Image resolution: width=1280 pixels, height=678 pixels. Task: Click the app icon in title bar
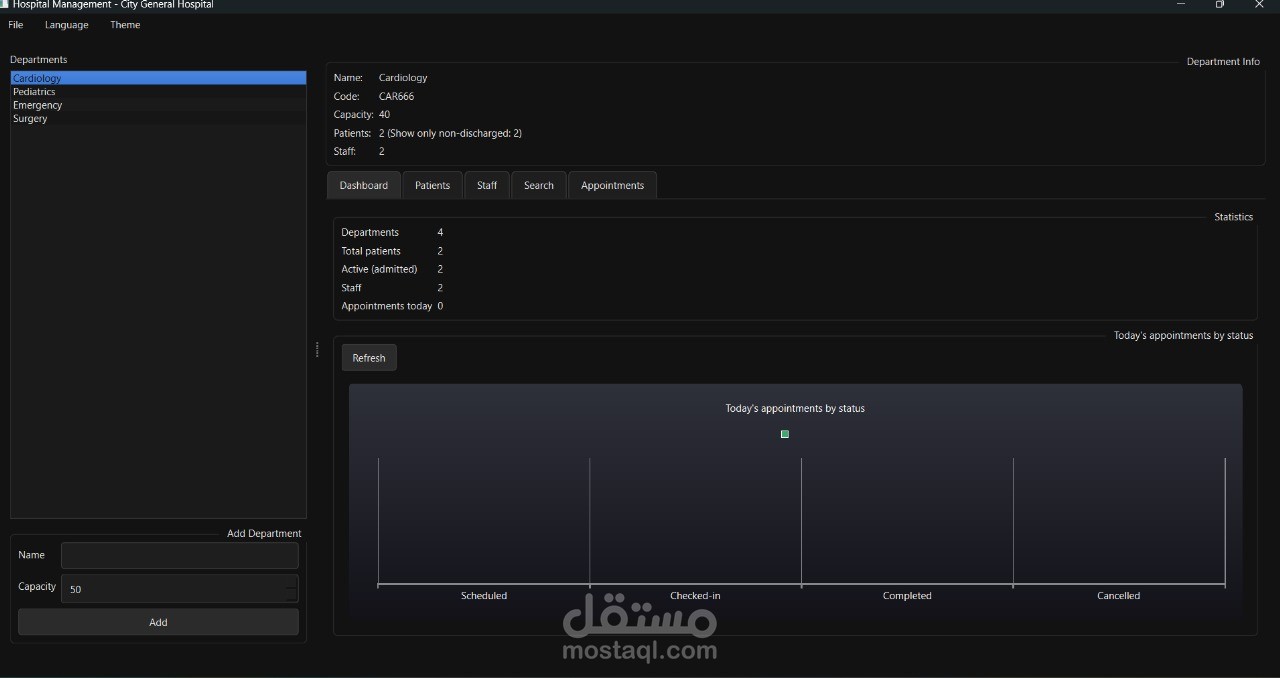5,4
